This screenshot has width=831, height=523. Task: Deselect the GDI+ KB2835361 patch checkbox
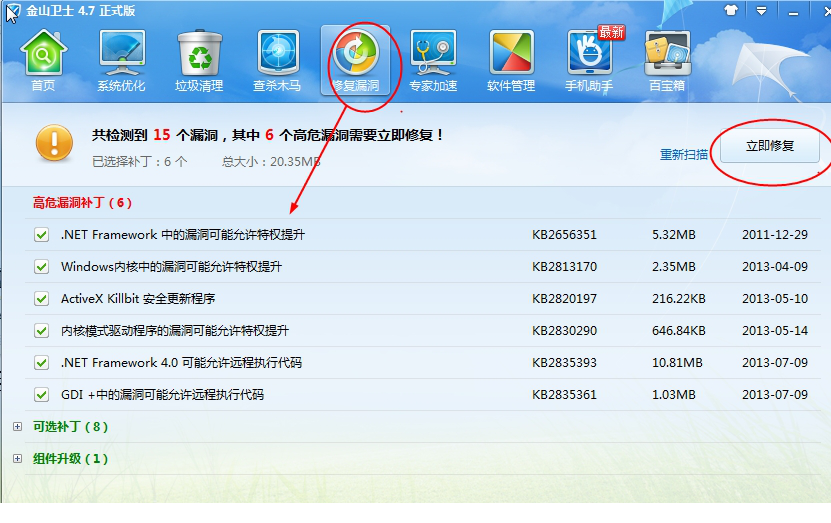pyautogui.click(x=42, y=395)
